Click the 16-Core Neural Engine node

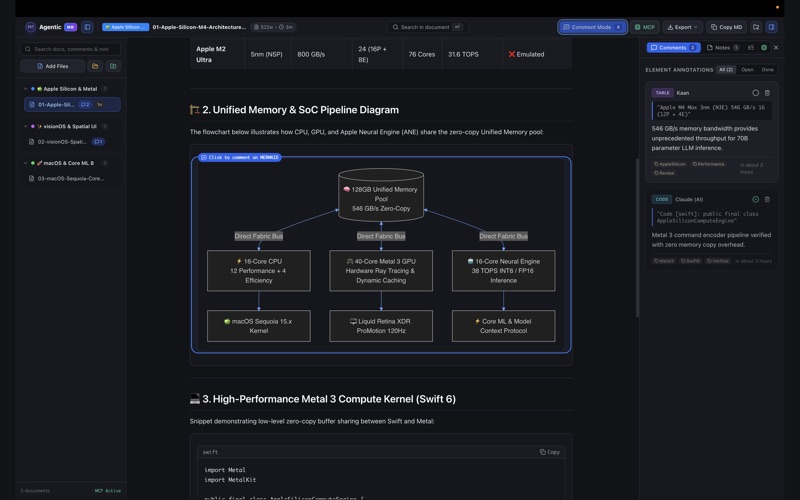[504, 270]
